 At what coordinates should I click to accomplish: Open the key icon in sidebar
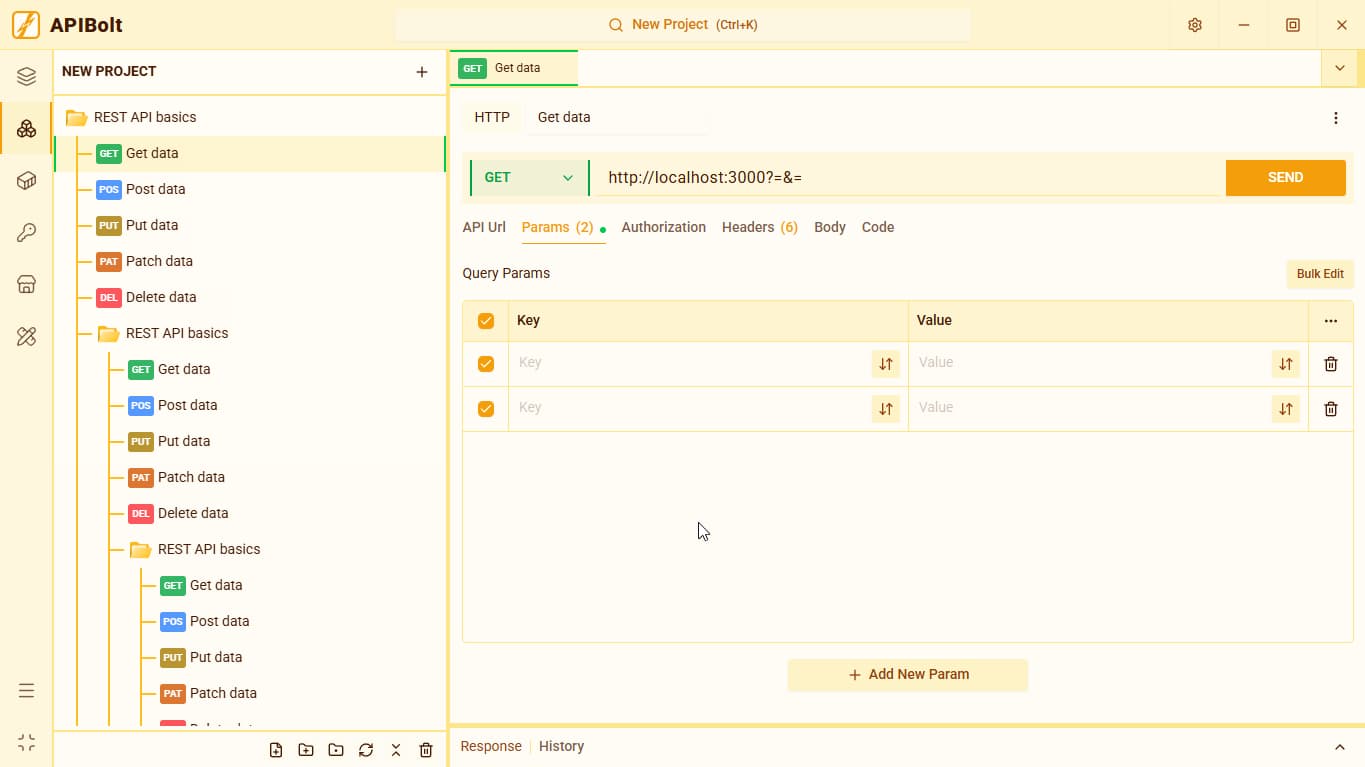coord(27,233)
